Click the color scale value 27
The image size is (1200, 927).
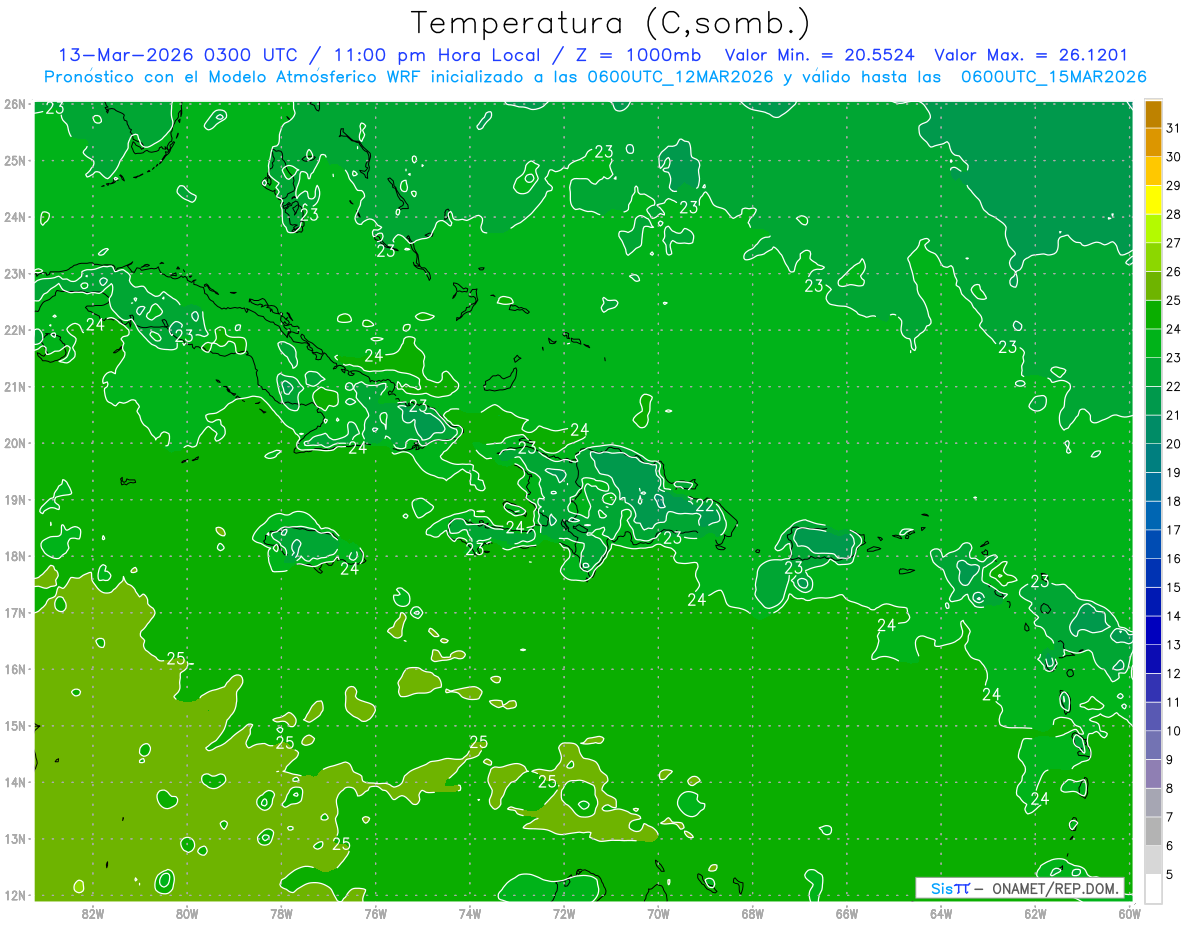coord(1174,243)
